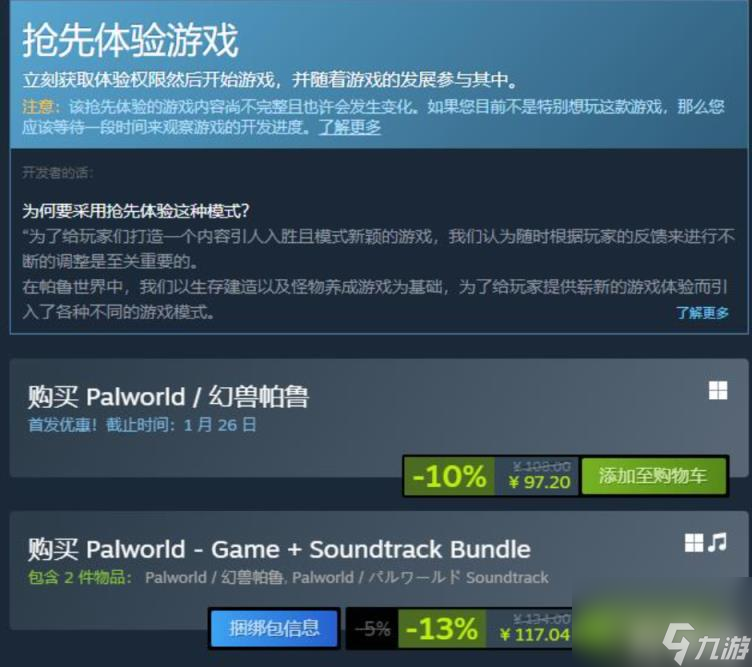The height and width of the screenshot is (667, 752).
Task: Expand developer notes with 了解更多
Action: [702, 313]
